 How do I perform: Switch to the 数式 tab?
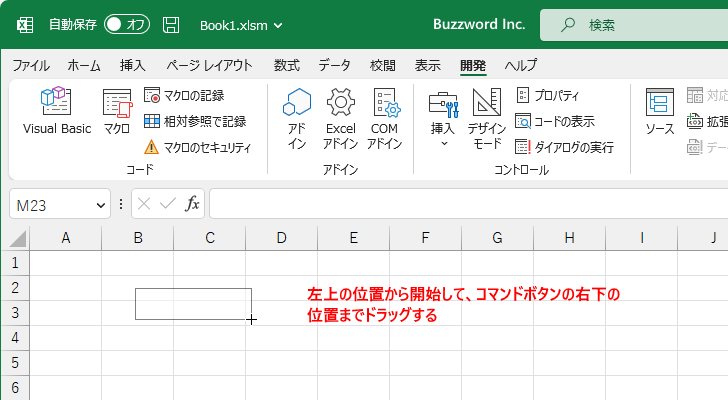286,65
